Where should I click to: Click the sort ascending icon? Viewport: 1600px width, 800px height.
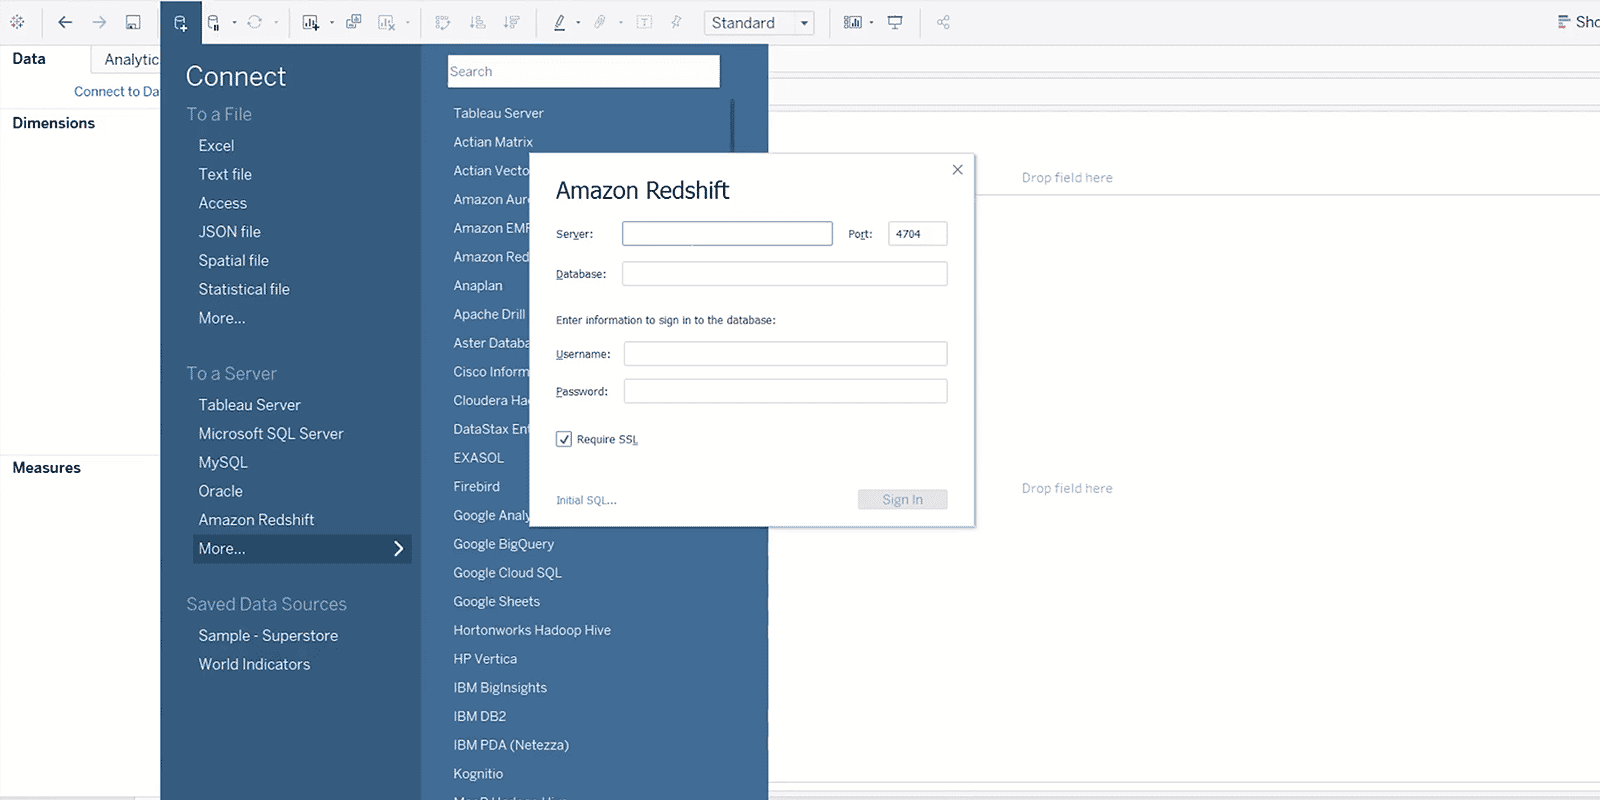(477, 22)
